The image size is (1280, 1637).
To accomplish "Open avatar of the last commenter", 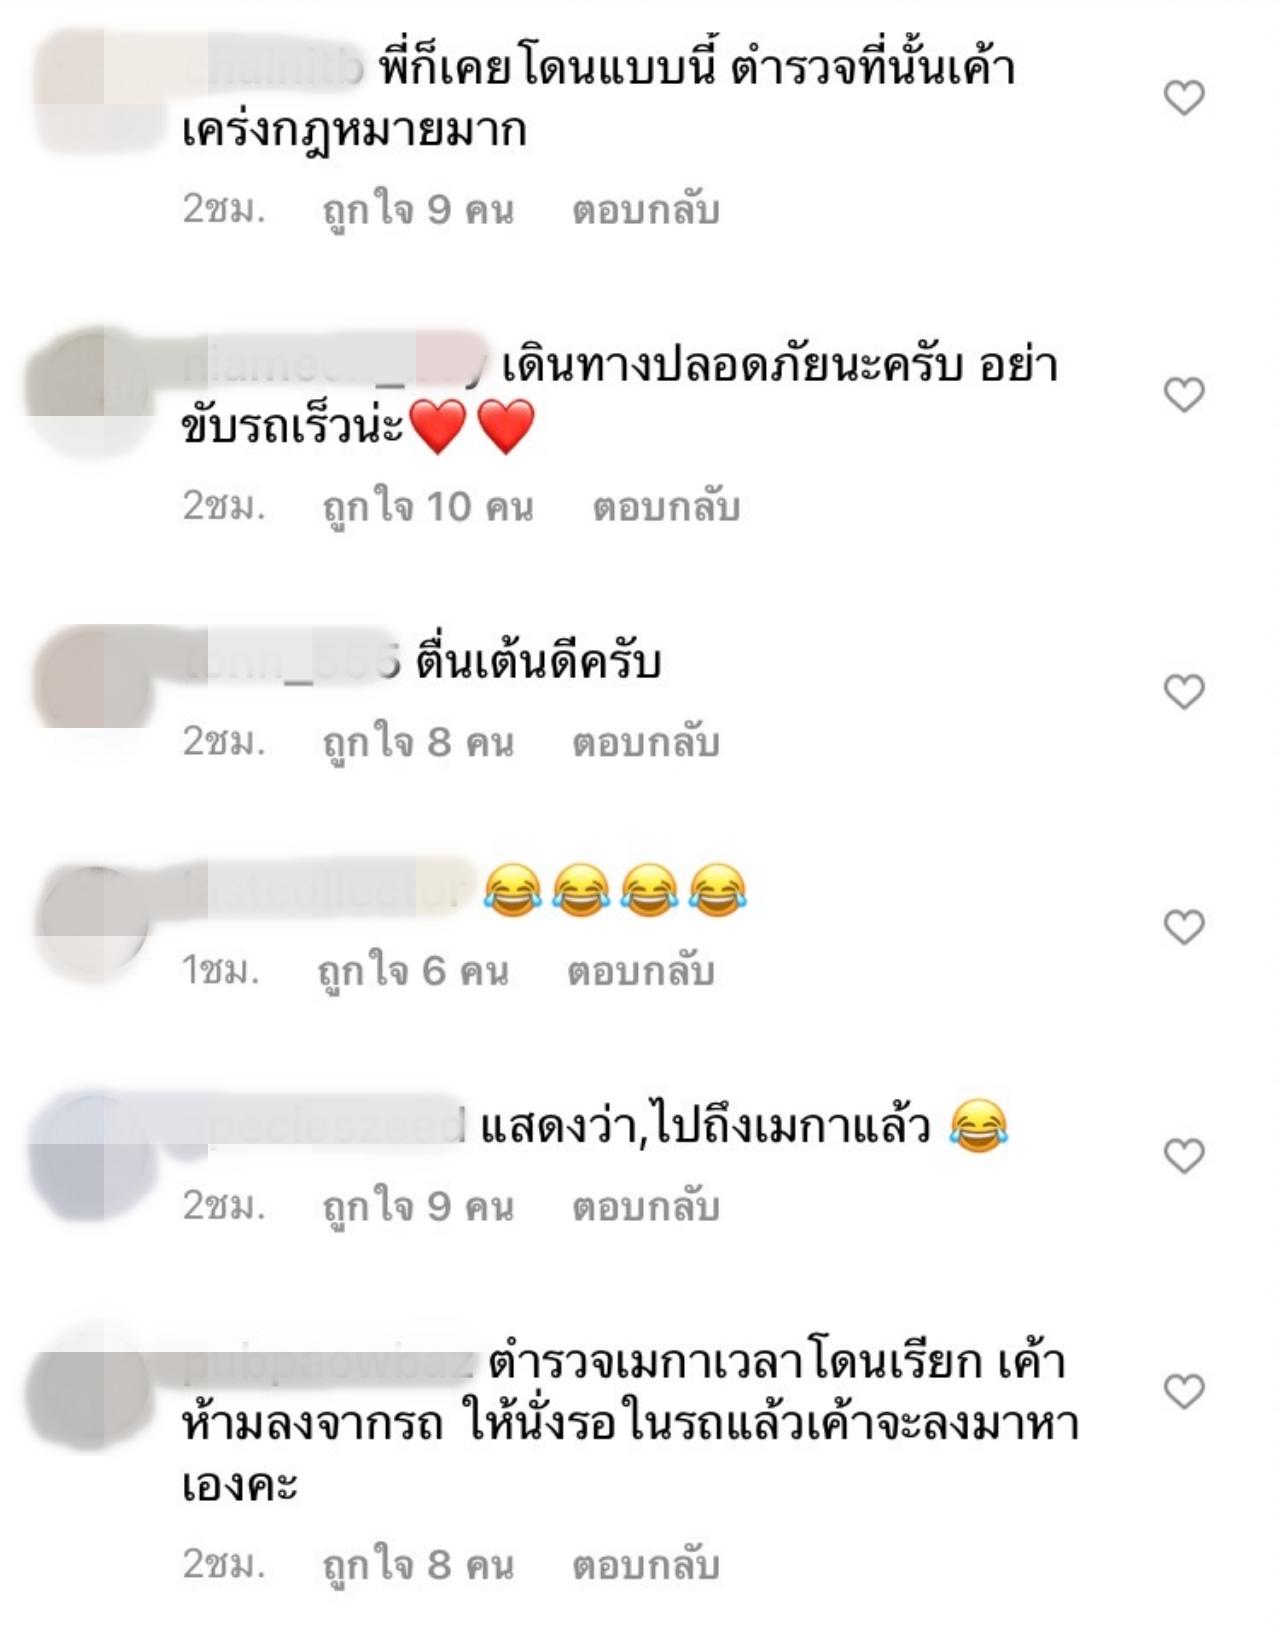I will tap(92, 1390).
